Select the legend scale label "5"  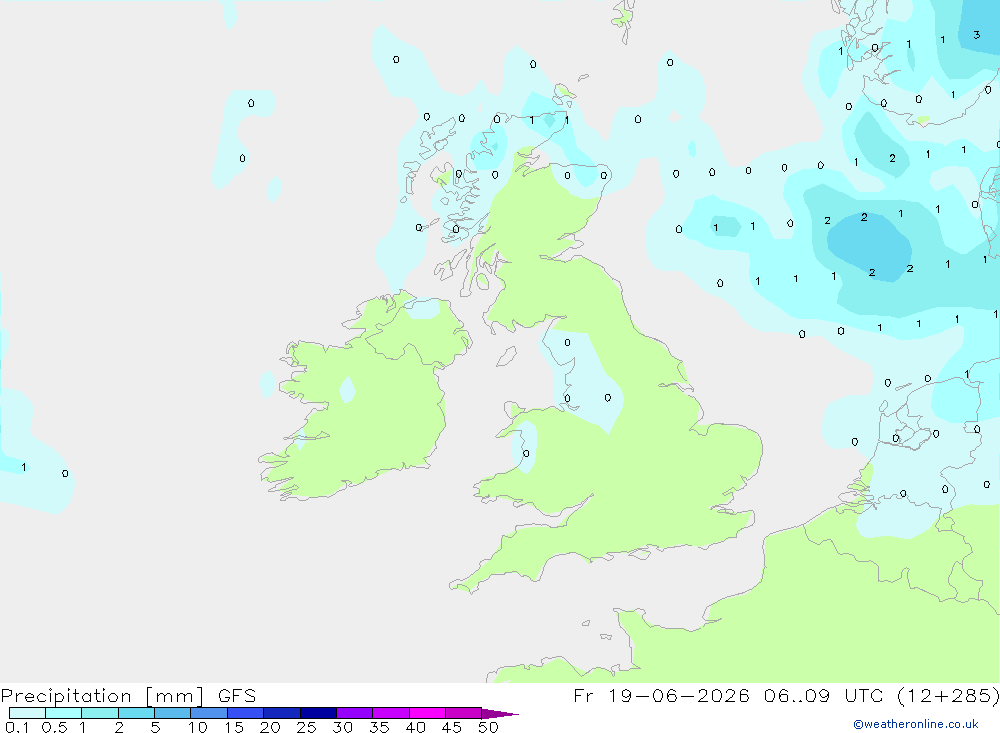point(155,727)
